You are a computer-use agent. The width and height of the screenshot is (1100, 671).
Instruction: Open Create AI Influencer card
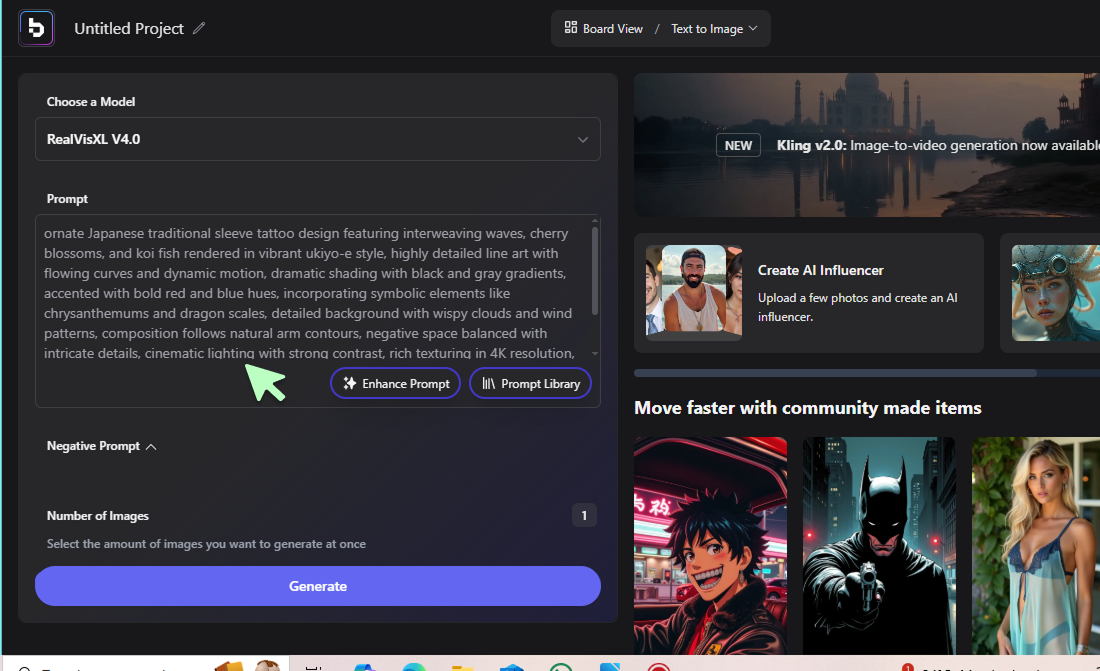click(809, 293)
